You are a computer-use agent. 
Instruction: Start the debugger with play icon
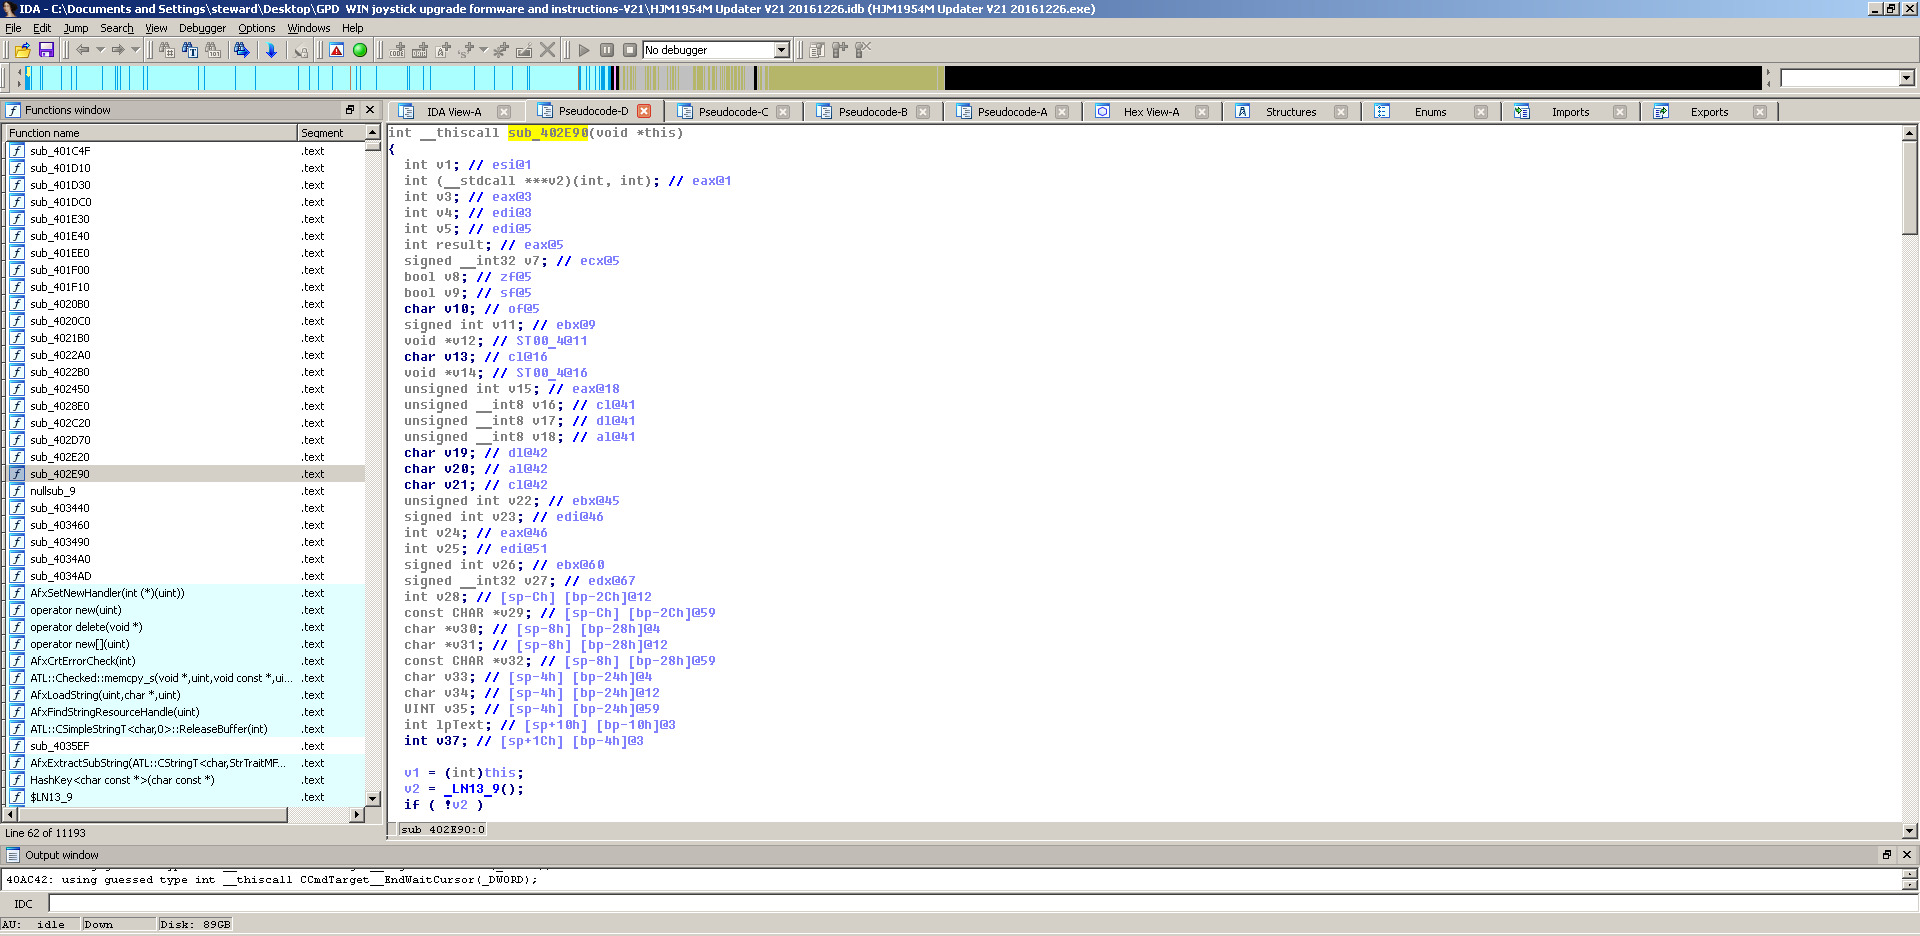click(x=584, y=50)
